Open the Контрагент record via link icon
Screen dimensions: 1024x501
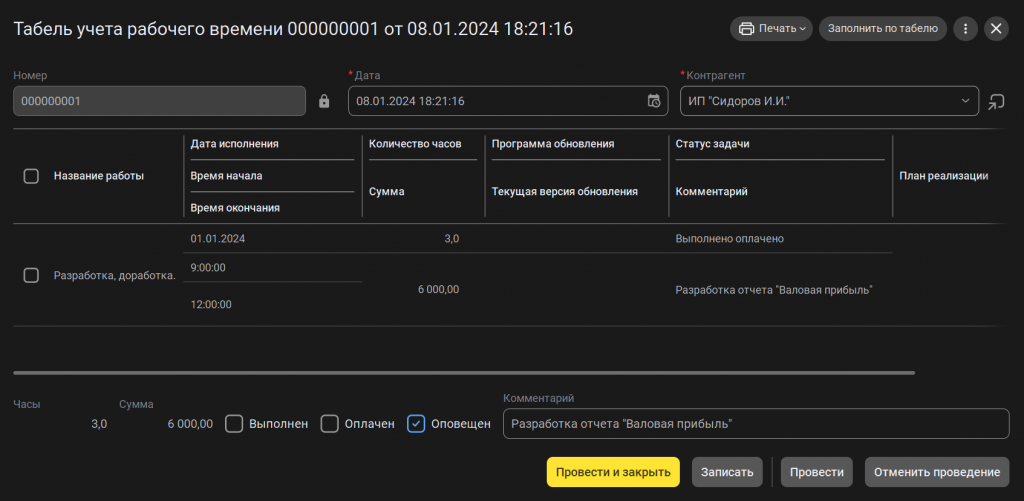(x=996, y=102)
